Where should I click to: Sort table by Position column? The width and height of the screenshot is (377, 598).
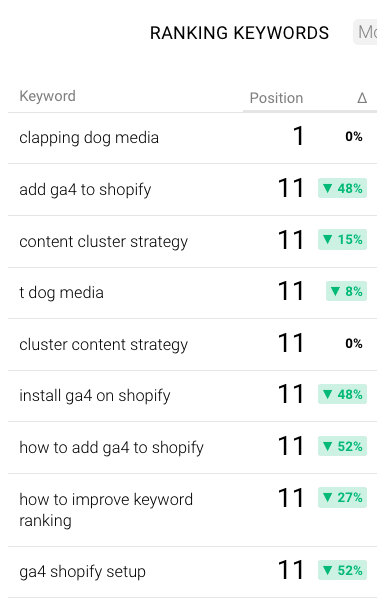click(x=276, y=98)
